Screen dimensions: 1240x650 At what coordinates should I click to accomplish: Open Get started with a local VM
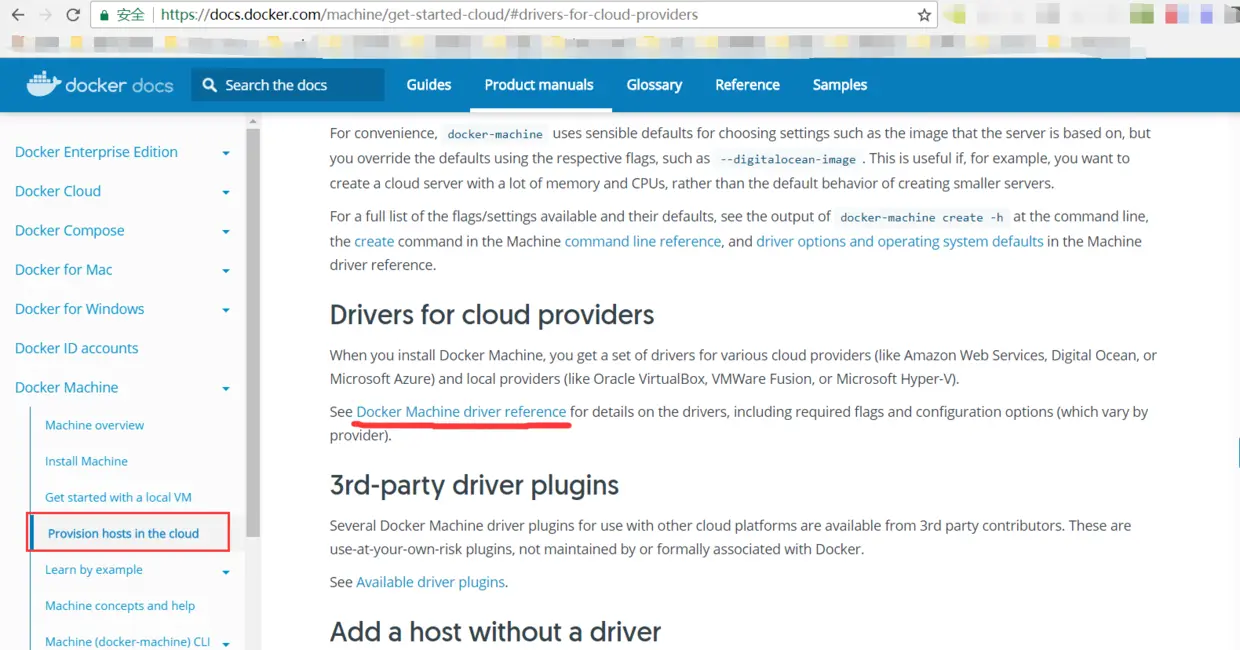(x=118, y=497)
